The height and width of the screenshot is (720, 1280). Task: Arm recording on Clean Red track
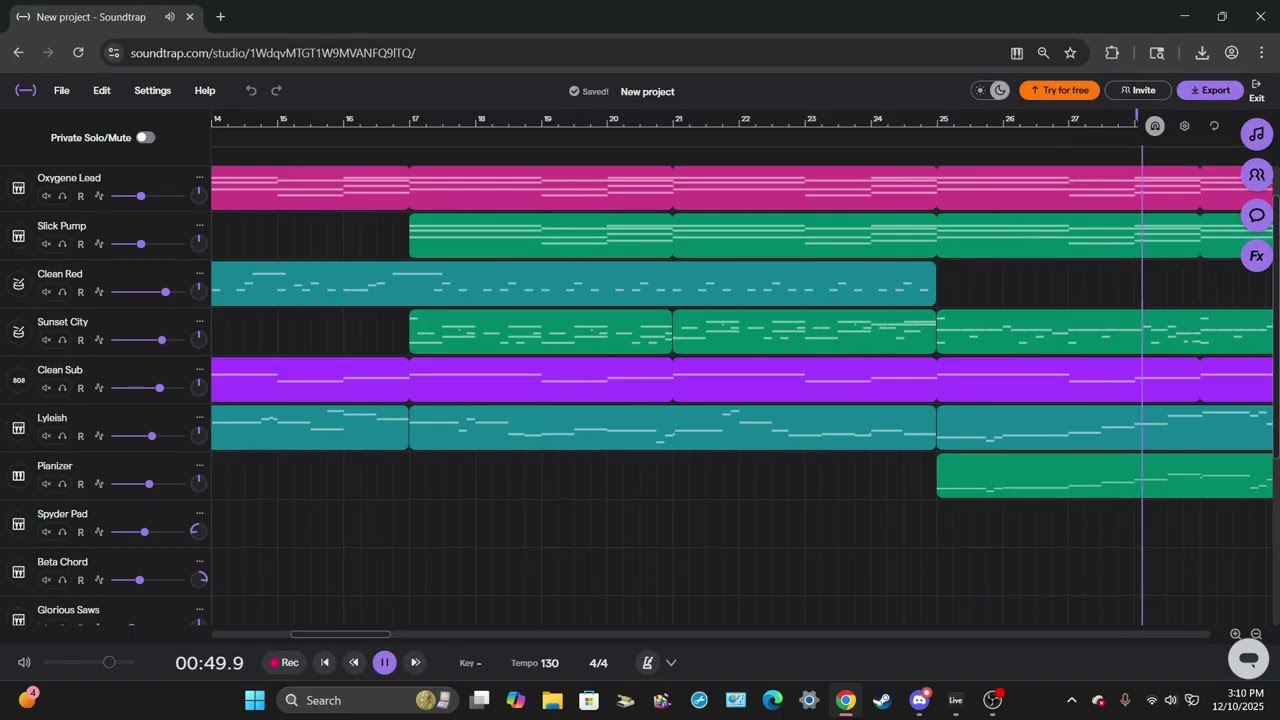point(81,292)
